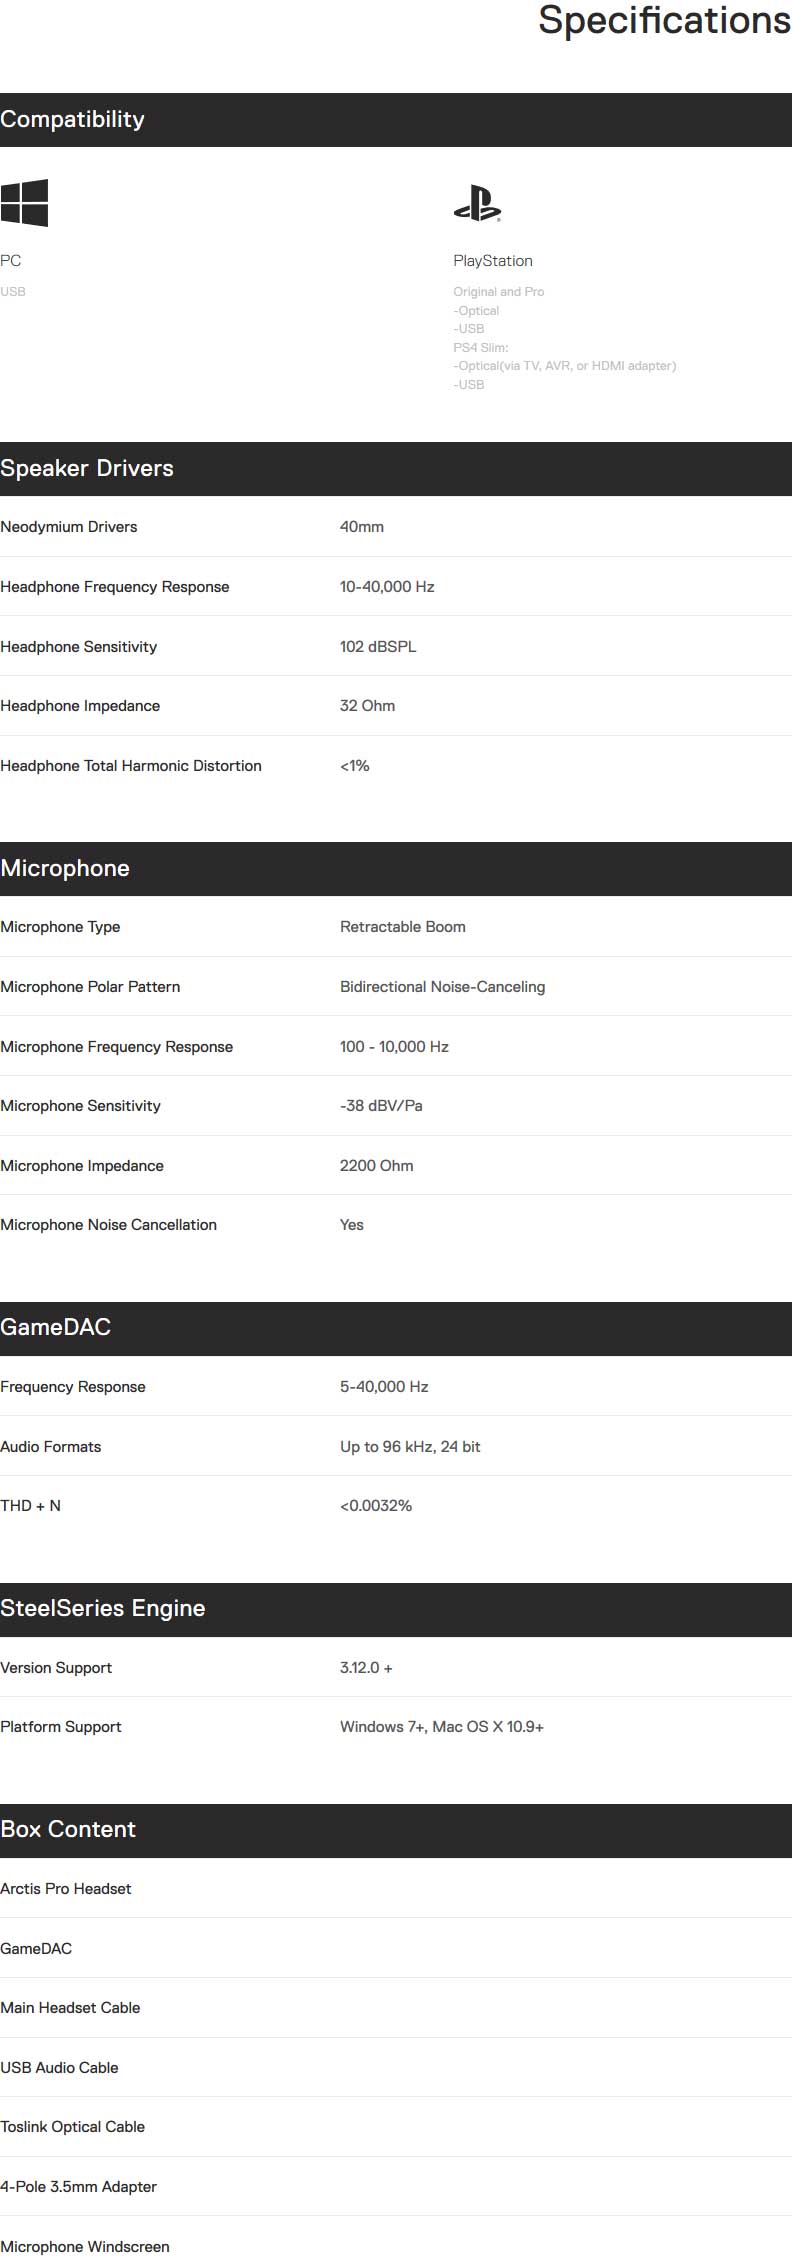This screenshot has width=792, height=2264.
Task: Click the SteelSeries Engine section header
Action: click(396, 1610)
